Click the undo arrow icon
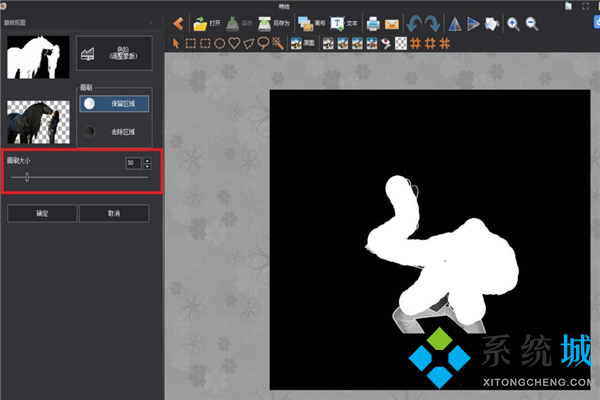This screenshot has width=600, height=400. click(x=414, y=23)
